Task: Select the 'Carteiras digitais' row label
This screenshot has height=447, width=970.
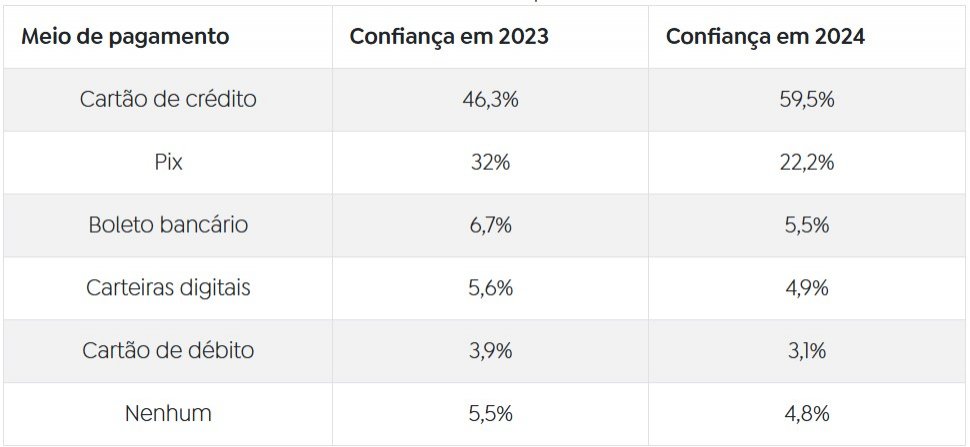Action: (168, 288)
